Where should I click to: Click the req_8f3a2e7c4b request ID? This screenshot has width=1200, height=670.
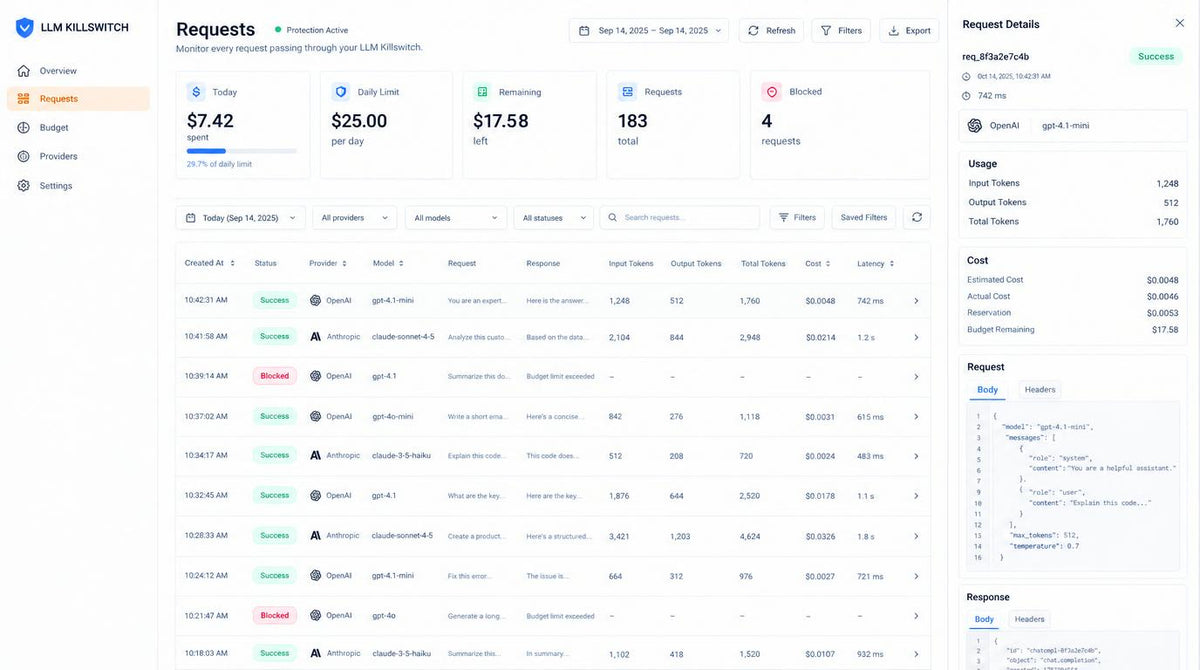[995, 57]
